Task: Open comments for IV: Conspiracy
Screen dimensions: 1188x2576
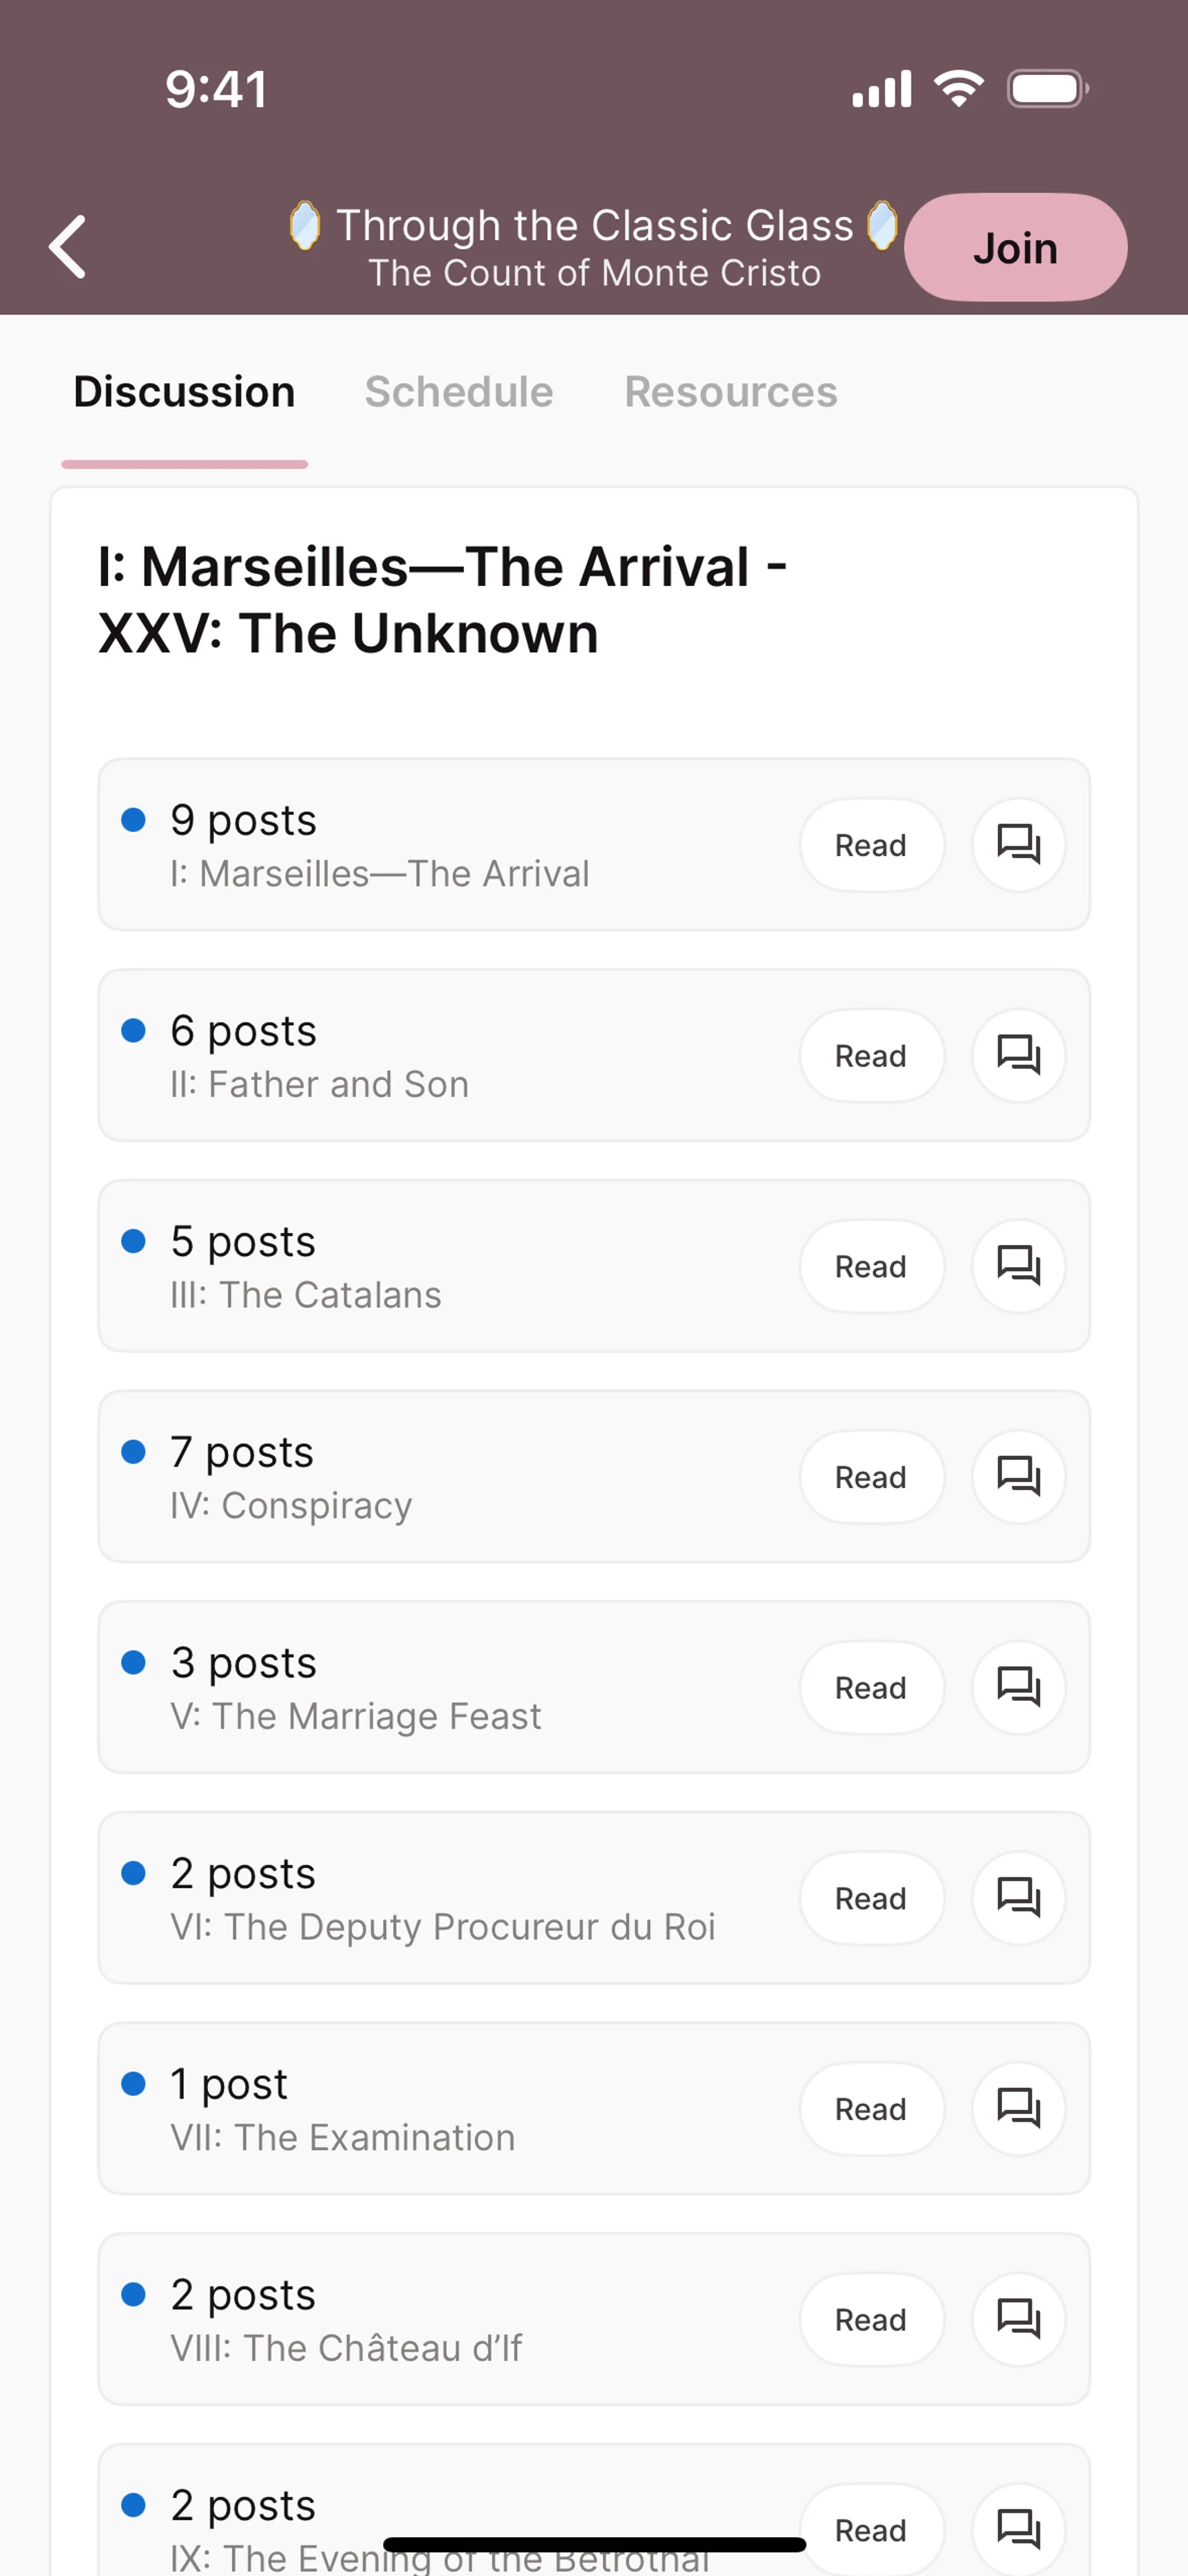Action: (x=1018, y=1476)
